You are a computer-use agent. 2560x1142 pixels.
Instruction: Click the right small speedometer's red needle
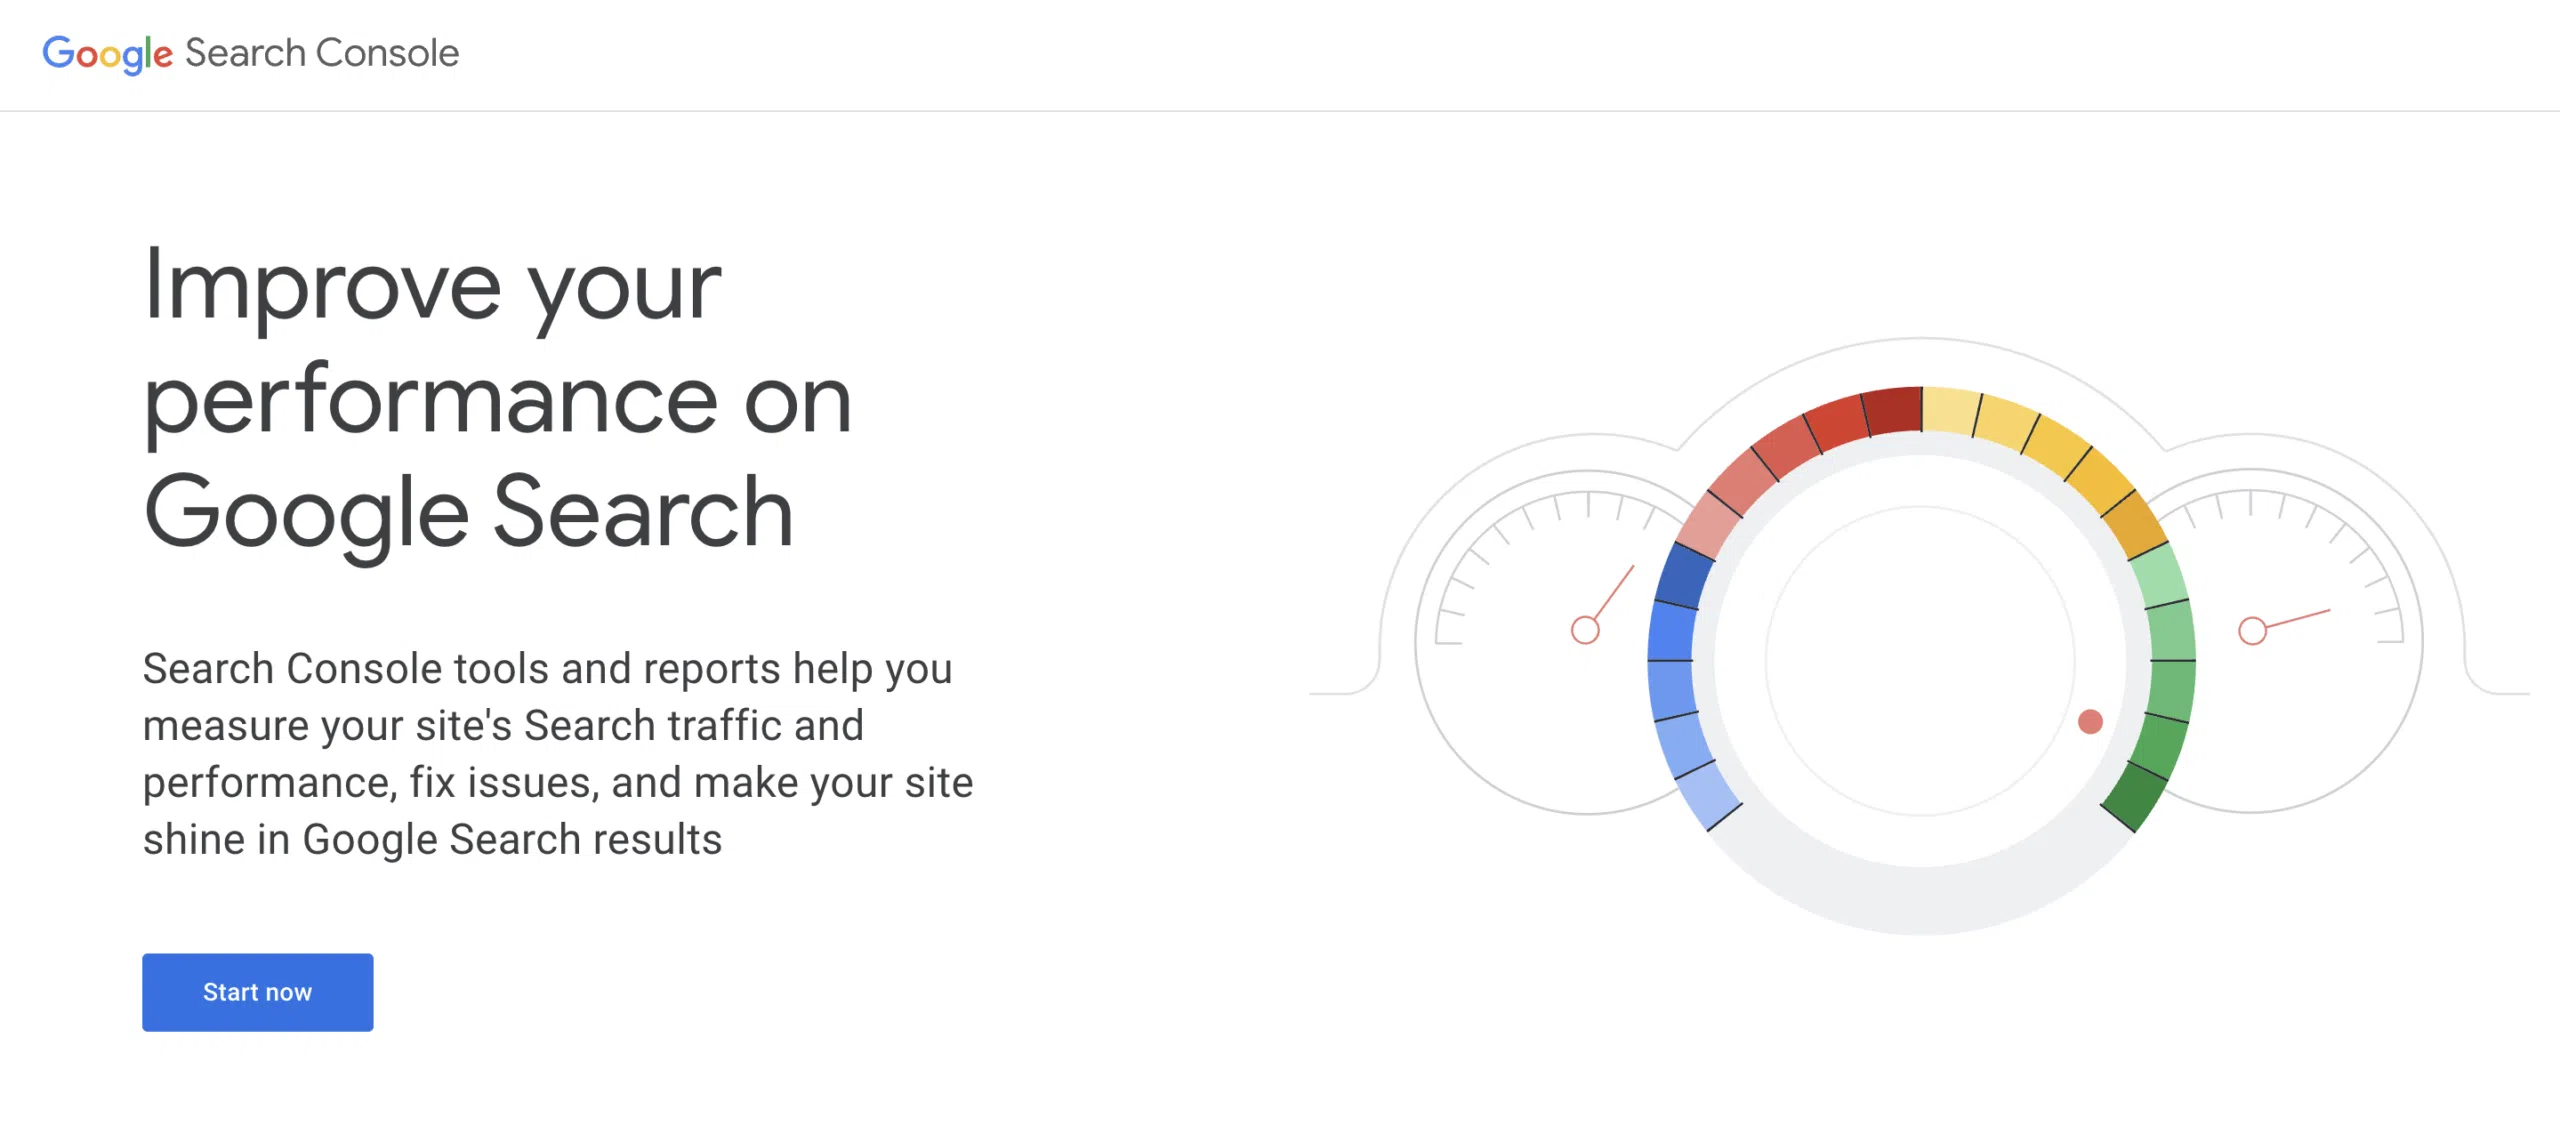pos(2298,619)
